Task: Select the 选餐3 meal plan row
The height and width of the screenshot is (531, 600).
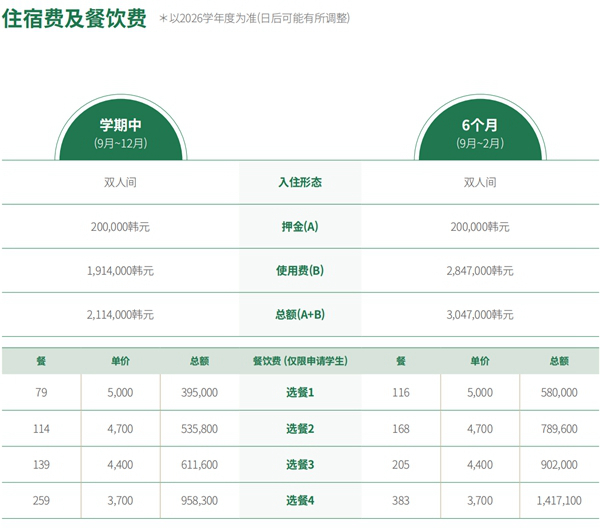Action: 299,465
